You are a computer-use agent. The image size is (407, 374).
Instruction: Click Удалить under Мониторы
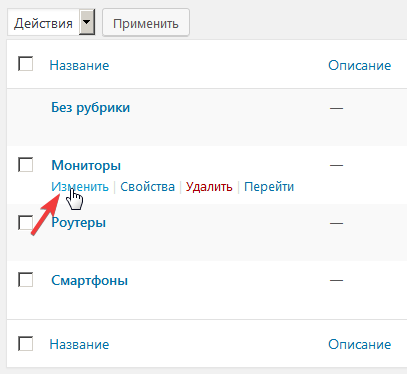point(209,187)
